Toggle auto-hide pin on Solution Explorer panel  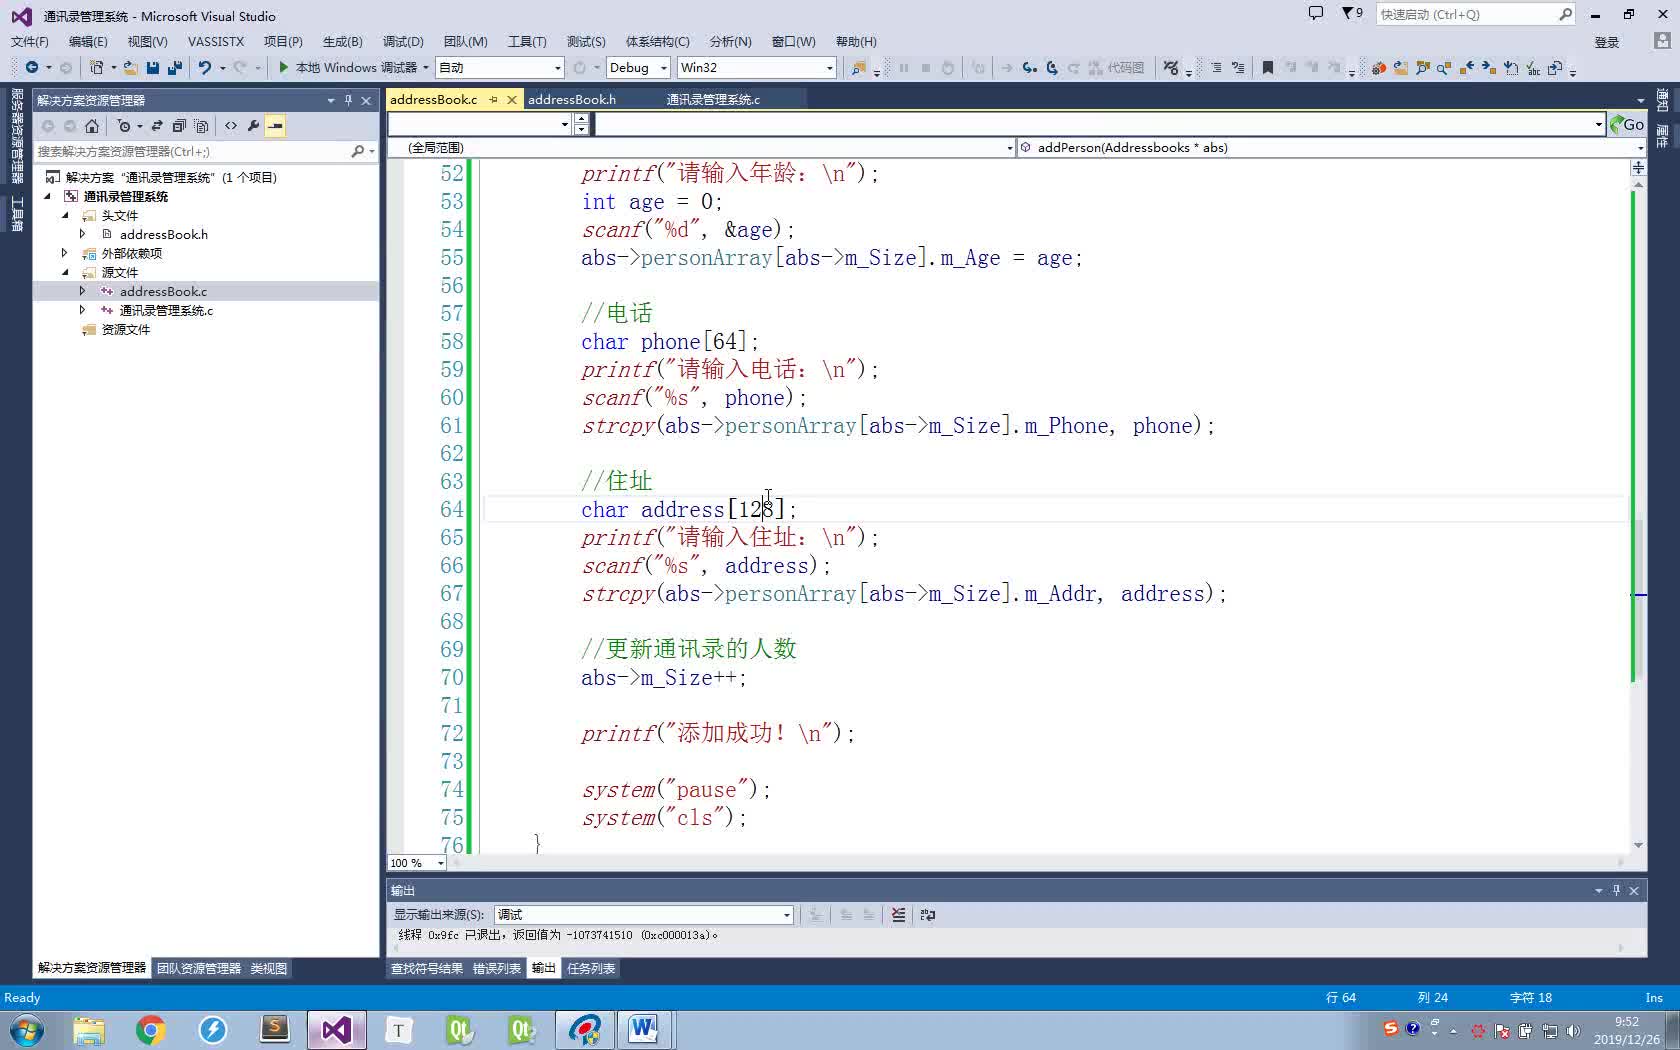tap(348, 100)
